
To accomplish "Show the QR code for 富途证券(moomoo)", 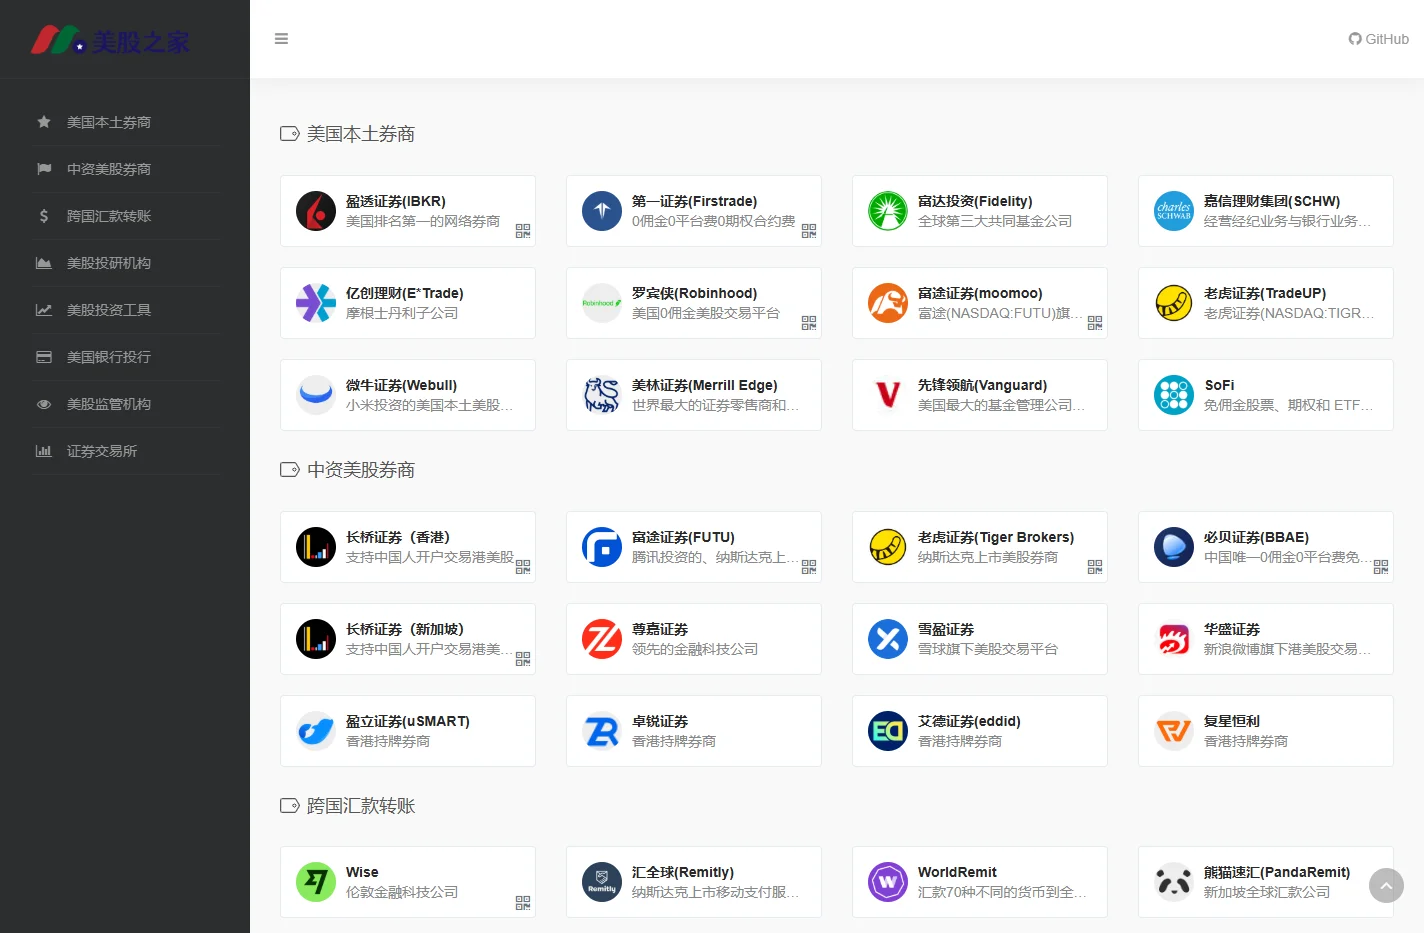I will tap(1095, 323).
